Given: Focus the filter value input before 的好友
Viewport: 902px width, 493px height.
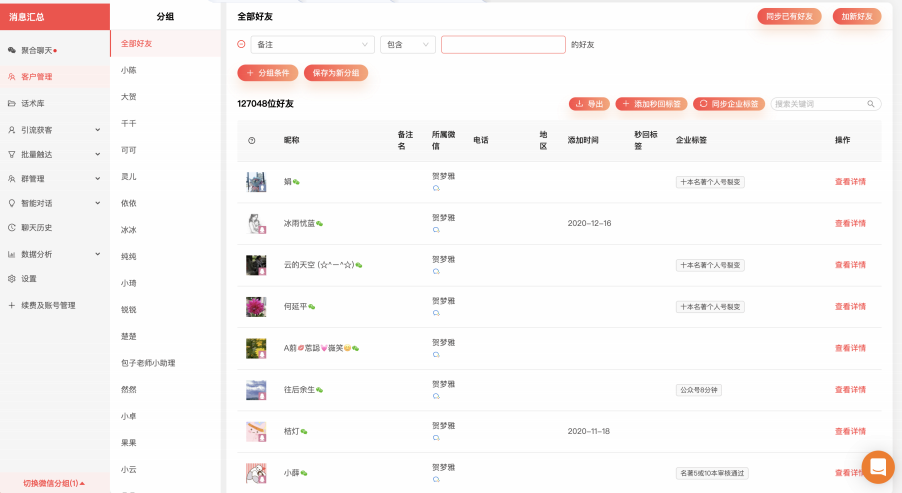Looking at the screenshot, I should [x=503, y=44].
